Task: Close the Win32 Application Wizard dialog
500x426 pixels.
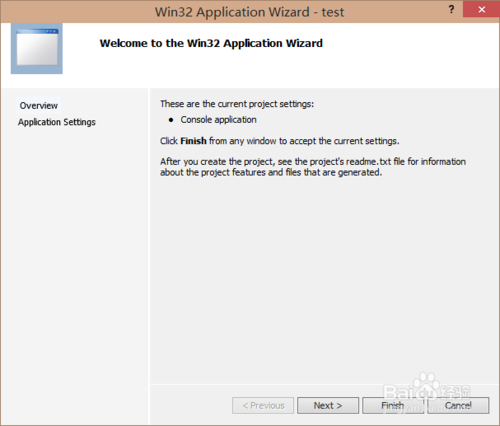Action: pos(481,9)
